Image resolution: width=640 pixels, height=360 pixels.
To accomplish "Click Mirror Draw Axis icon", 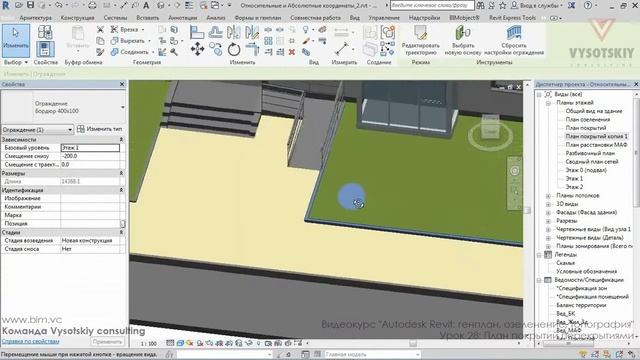I will click(252, 32).
